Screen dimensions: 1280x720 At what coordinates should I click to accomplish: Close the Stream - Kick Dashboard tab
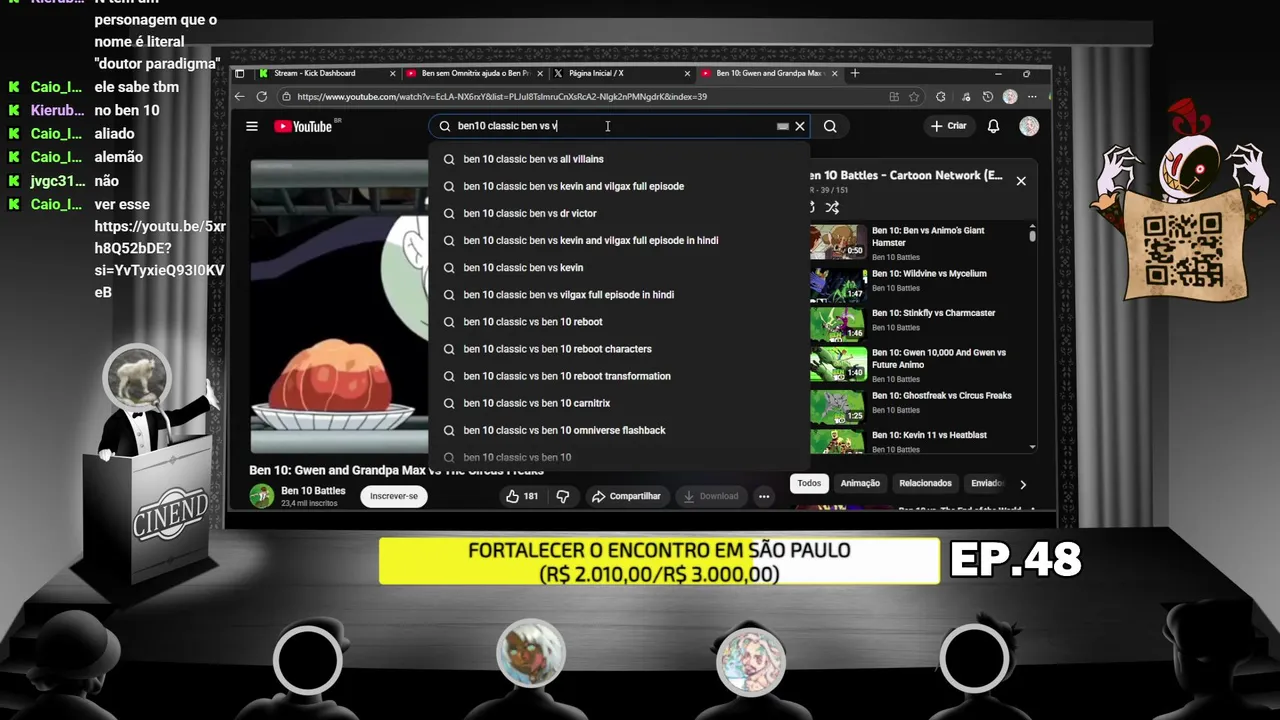393,73
